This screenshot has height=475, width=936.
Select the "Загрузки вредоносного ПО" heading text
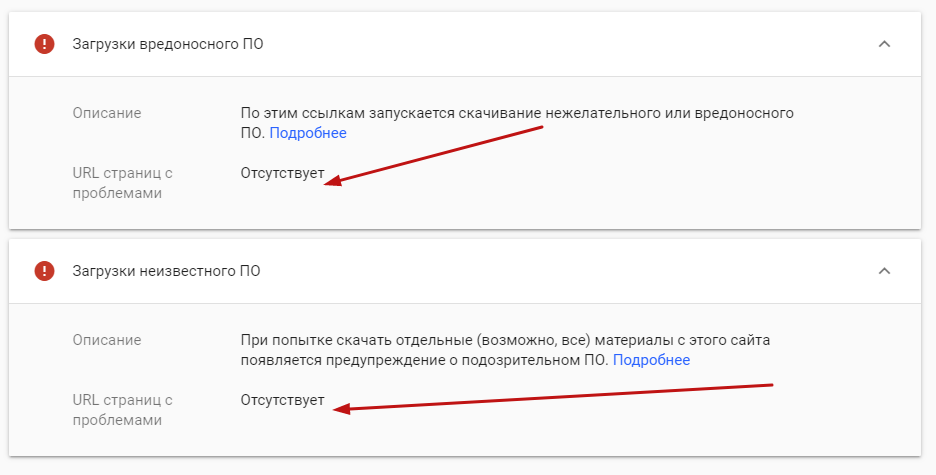(168, 44)
